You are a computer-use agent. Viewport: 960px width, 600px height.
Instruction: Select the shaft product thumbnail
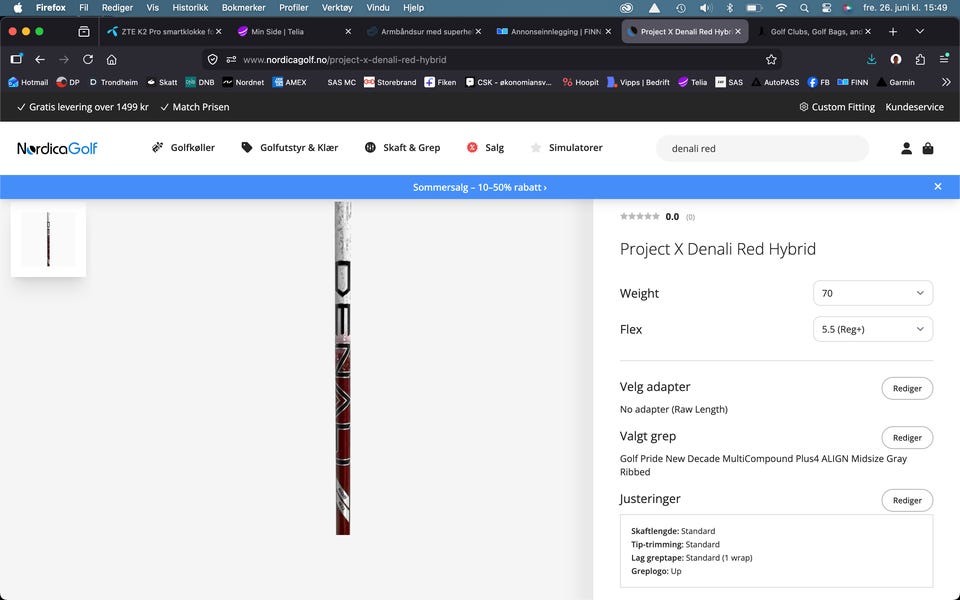pyautogui.click(x=48, y=239)
